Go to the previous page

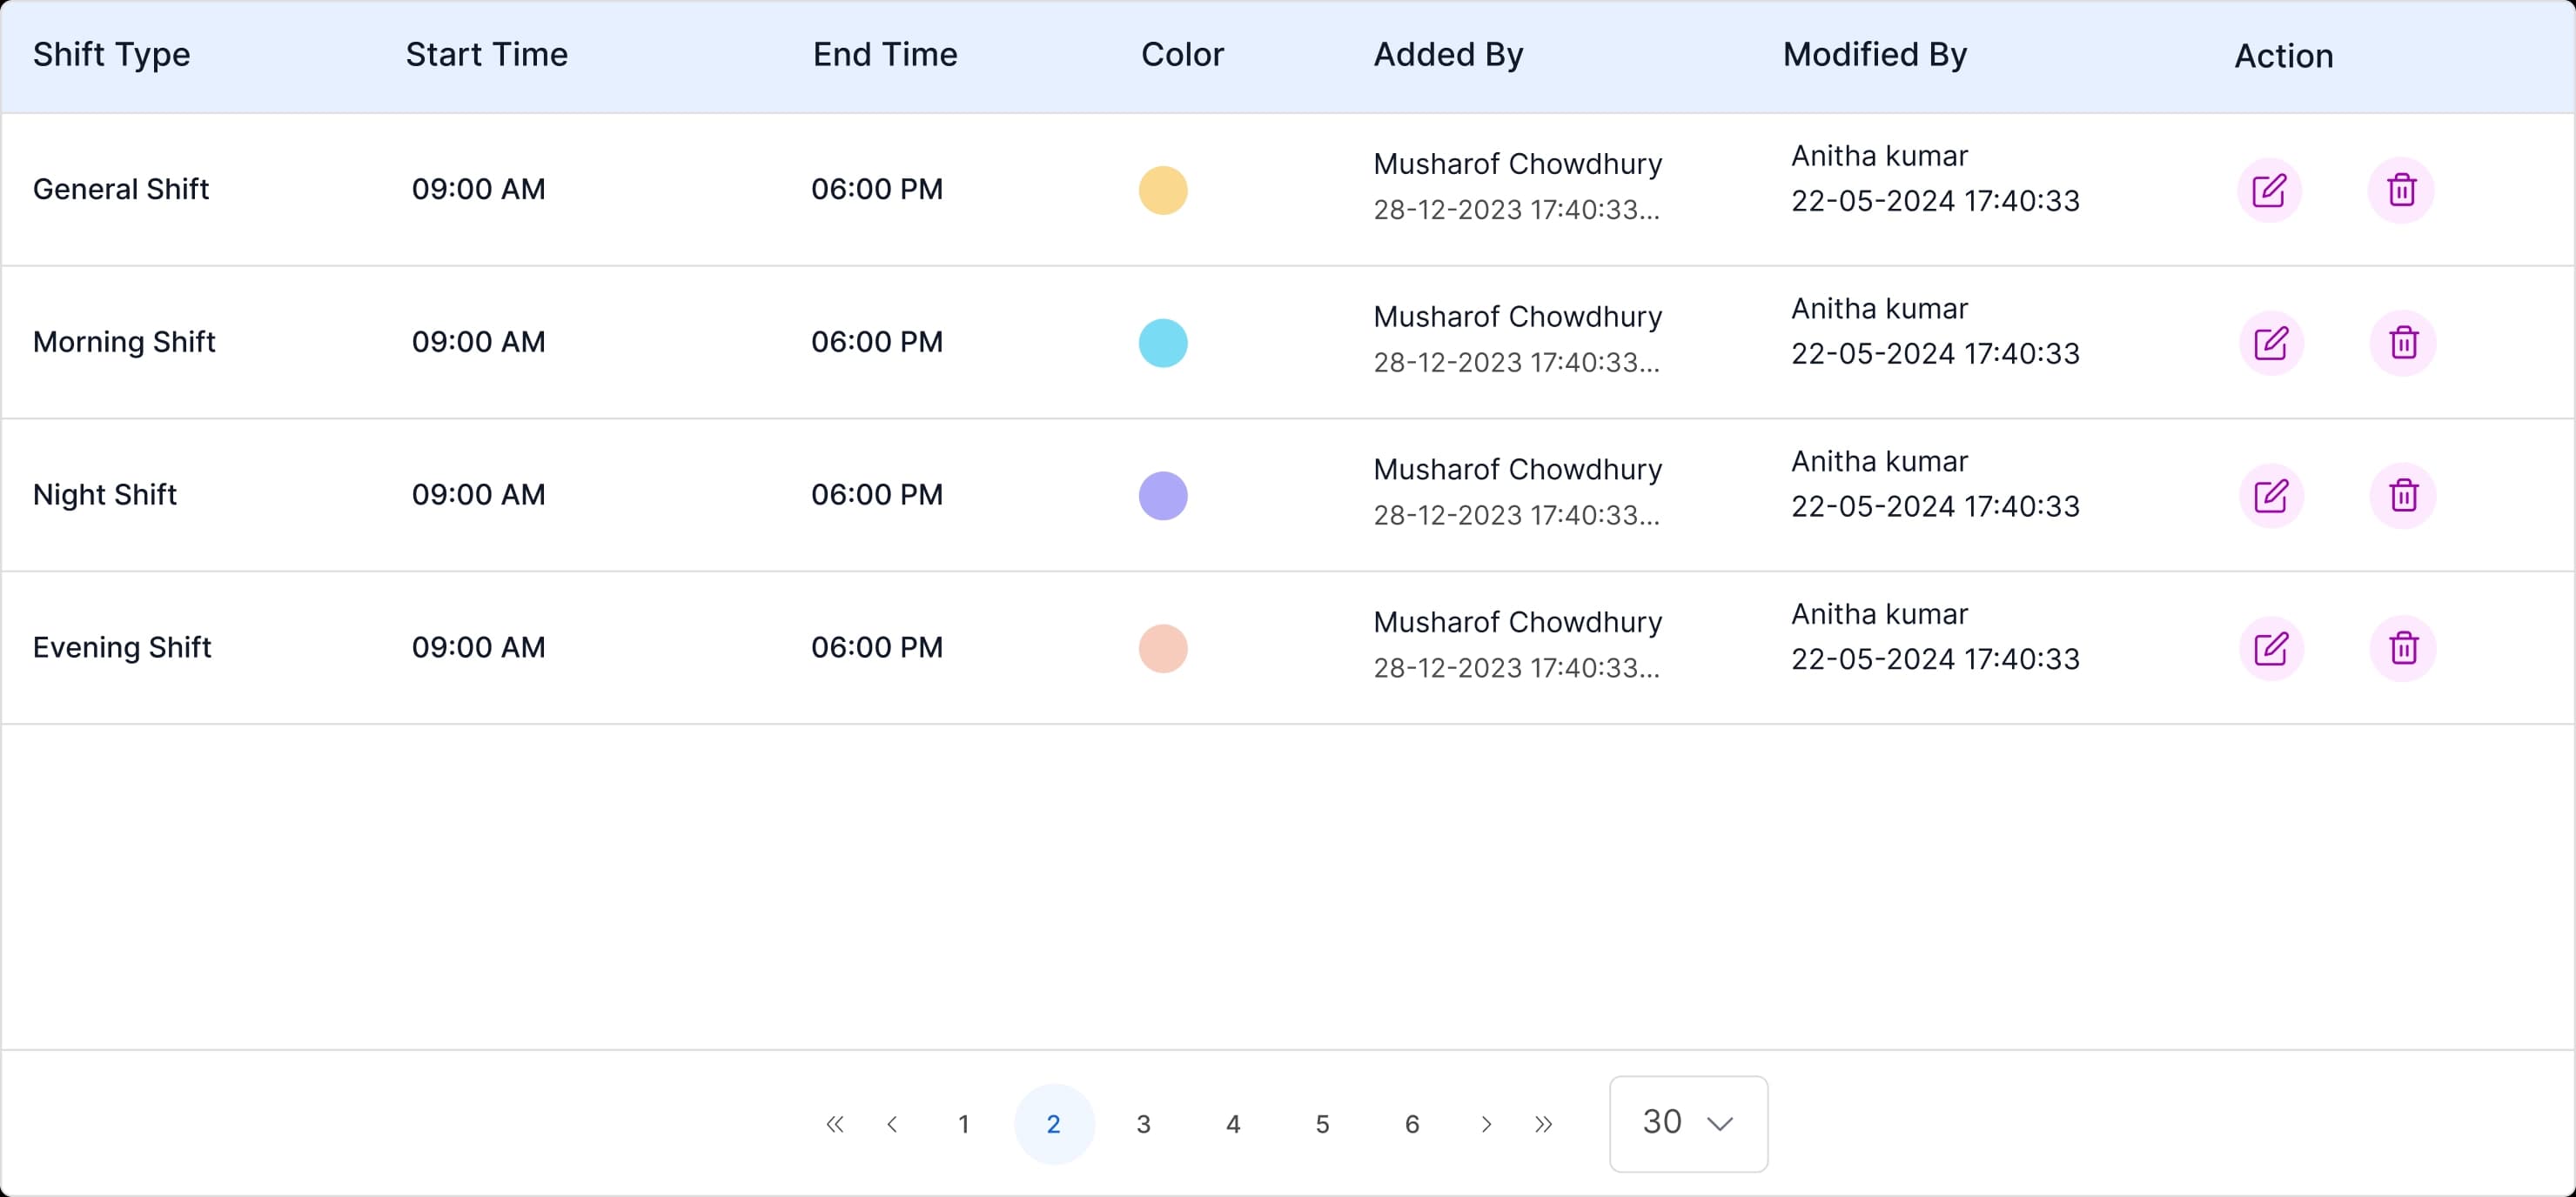[893, 1123]
